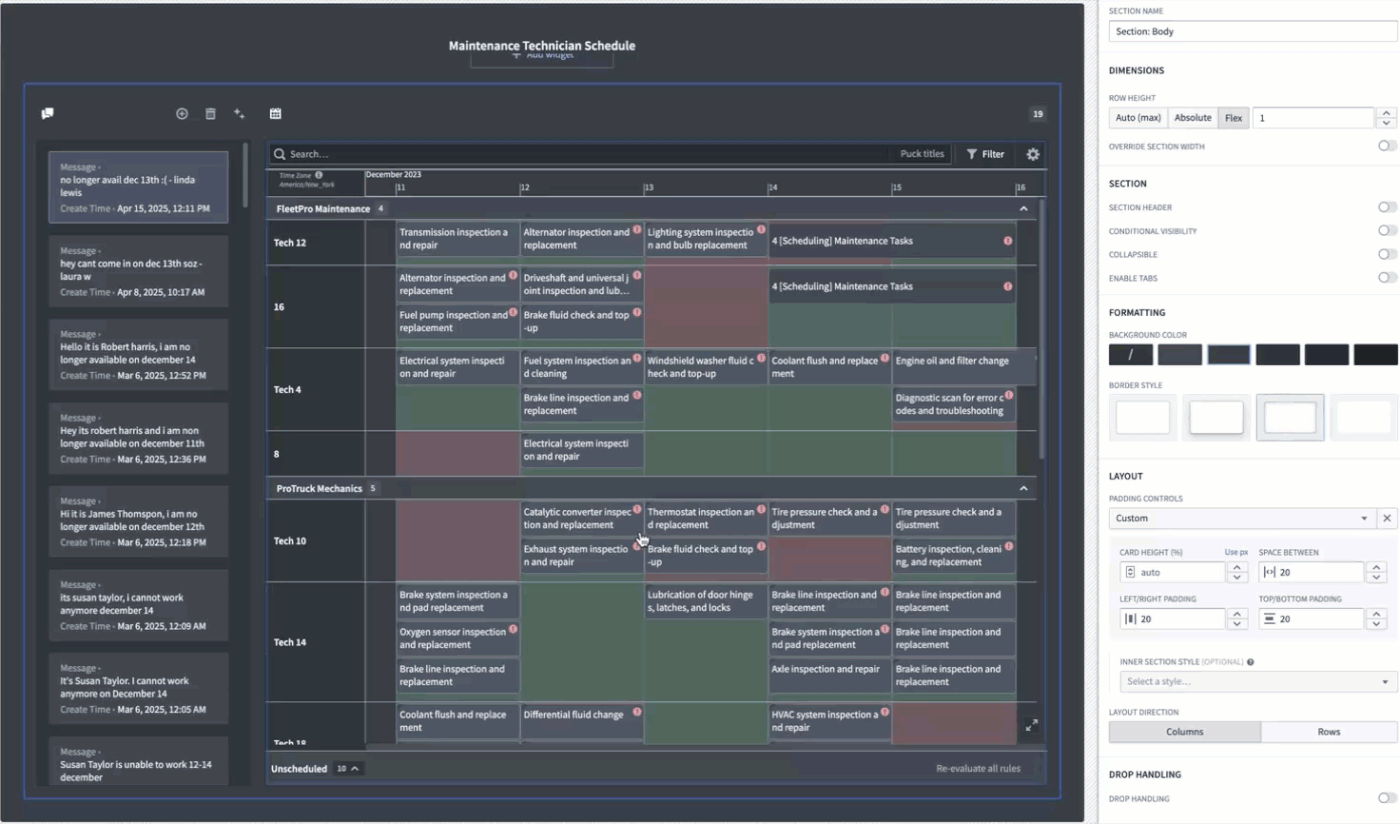Open the Padding Controls Custom dropdown
This screenshot has width=1400, height=824.
click(1242, 518)
